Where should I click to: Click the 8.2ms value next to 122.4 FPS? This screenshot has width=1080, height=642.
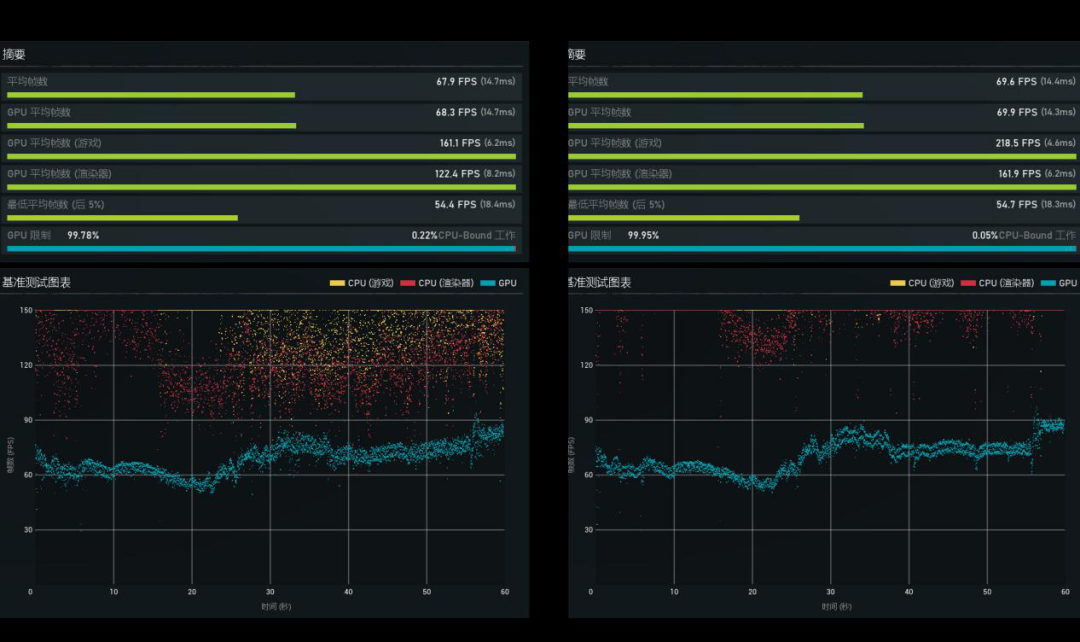pyautogui.click(x=499, y=174)
